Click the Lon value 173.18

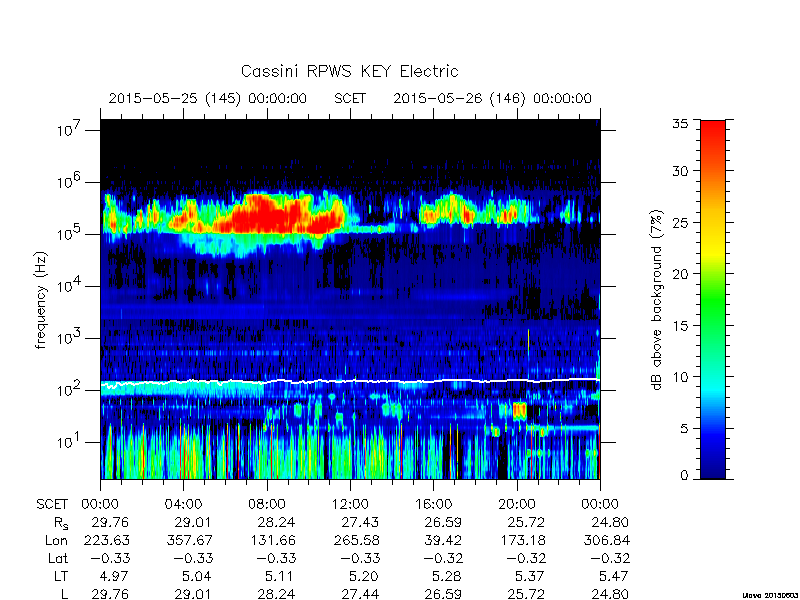coord(522,540)
